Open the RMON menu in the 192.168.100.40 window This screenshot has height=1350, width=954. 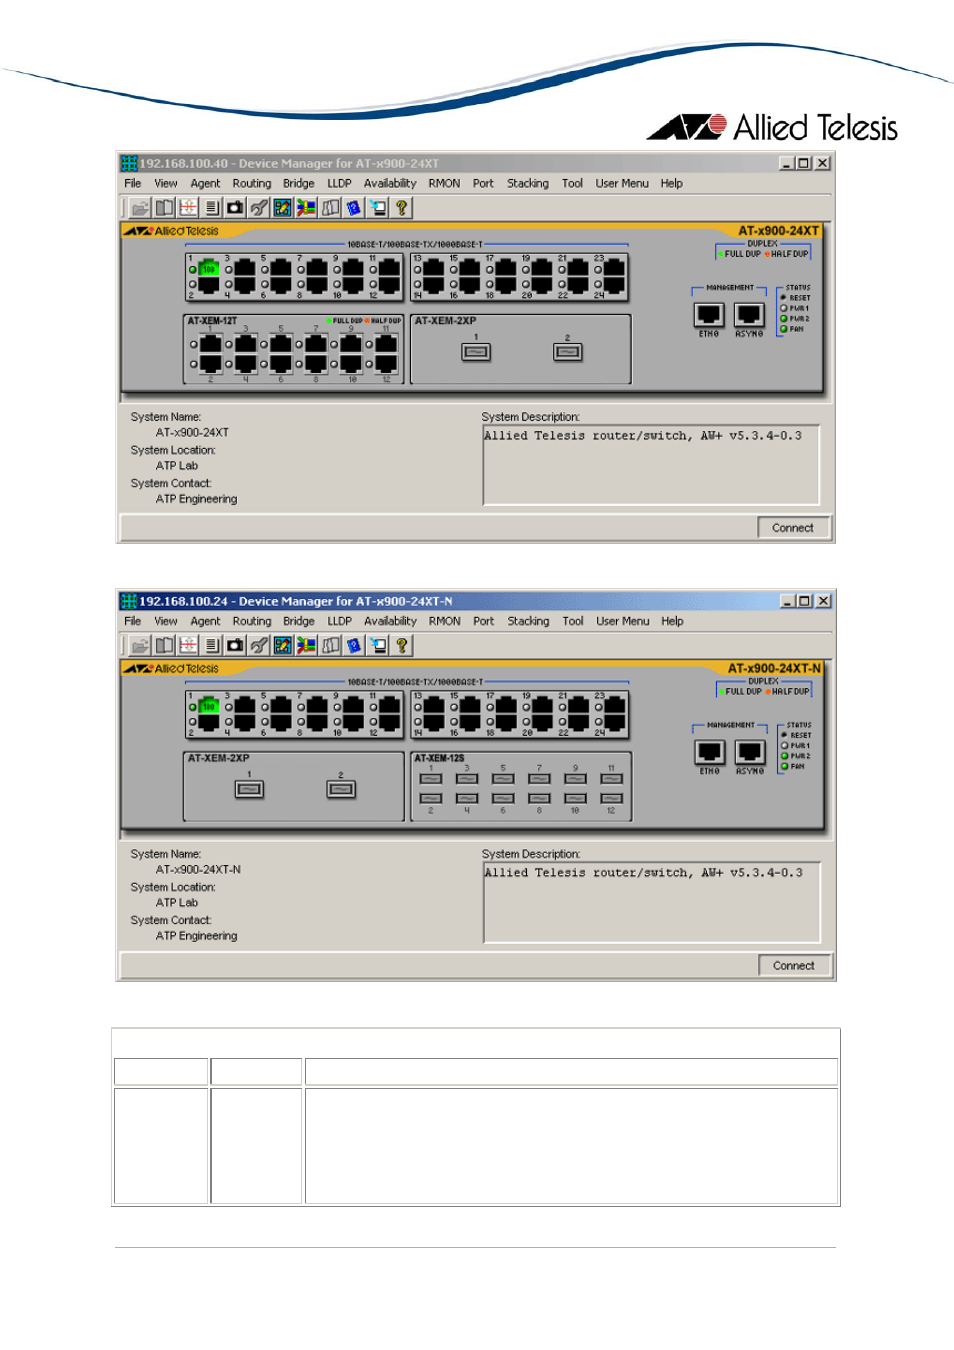coord(445,184)
